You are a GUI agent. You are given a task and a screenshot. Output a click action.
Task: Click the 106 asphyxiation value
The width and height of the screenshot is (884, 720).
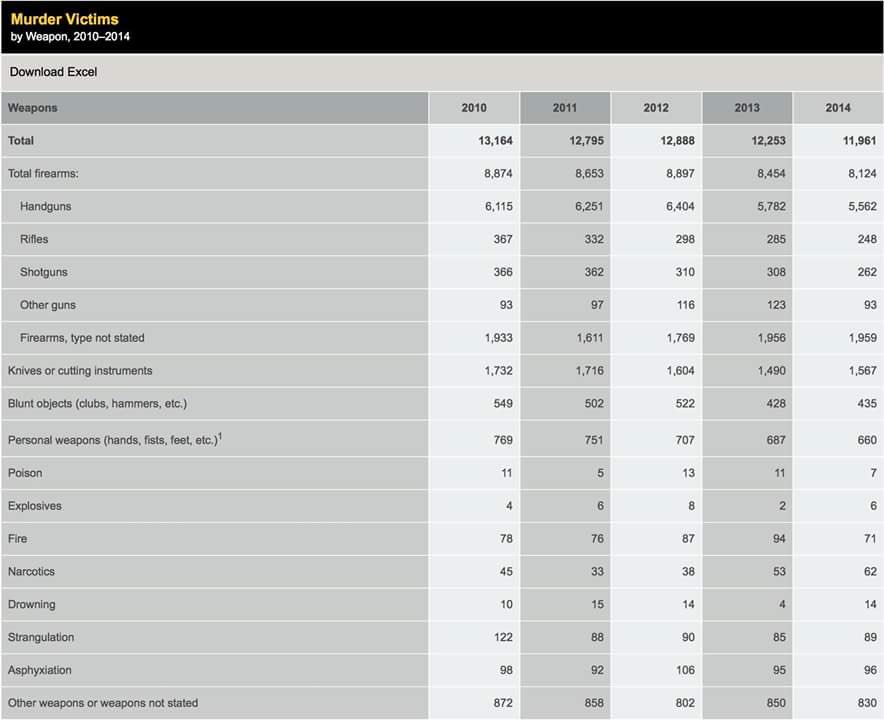686,670
